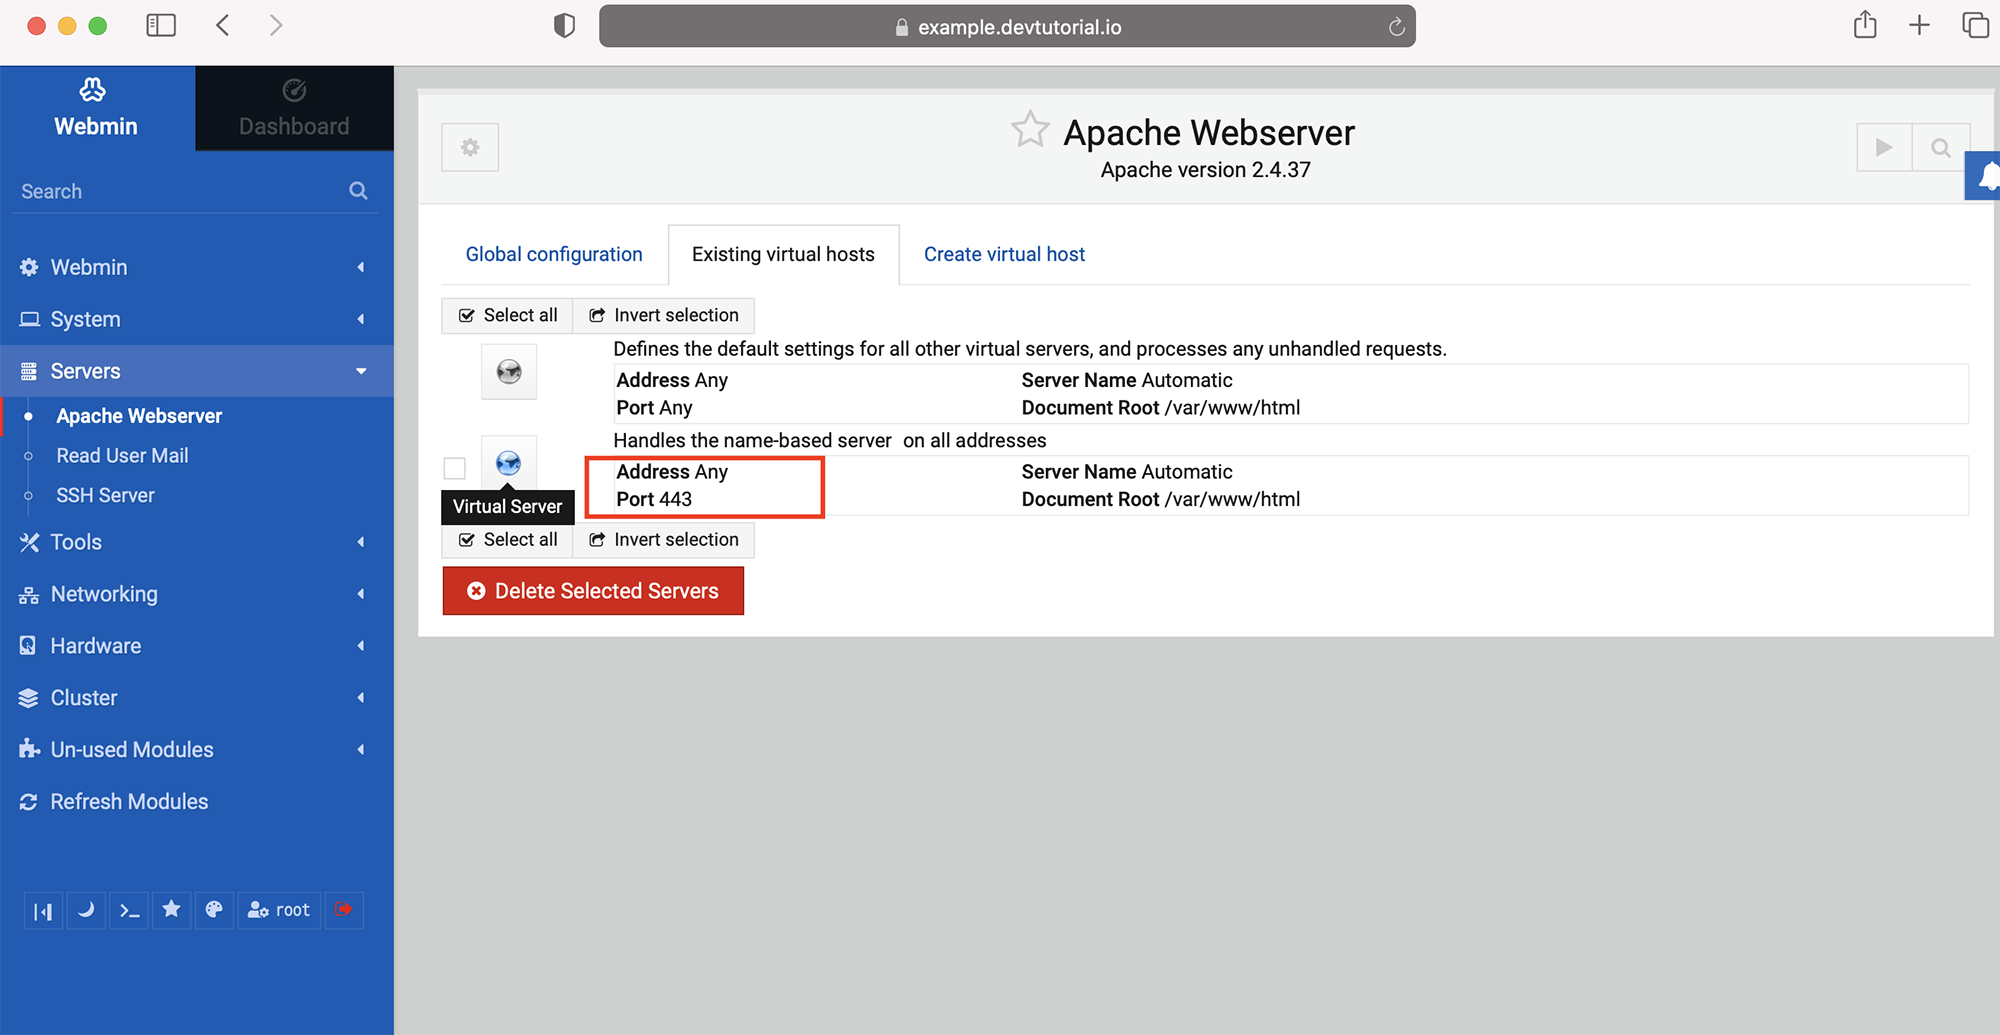Log out with red exit icon

pyautogui.click(x=344, y=910)
